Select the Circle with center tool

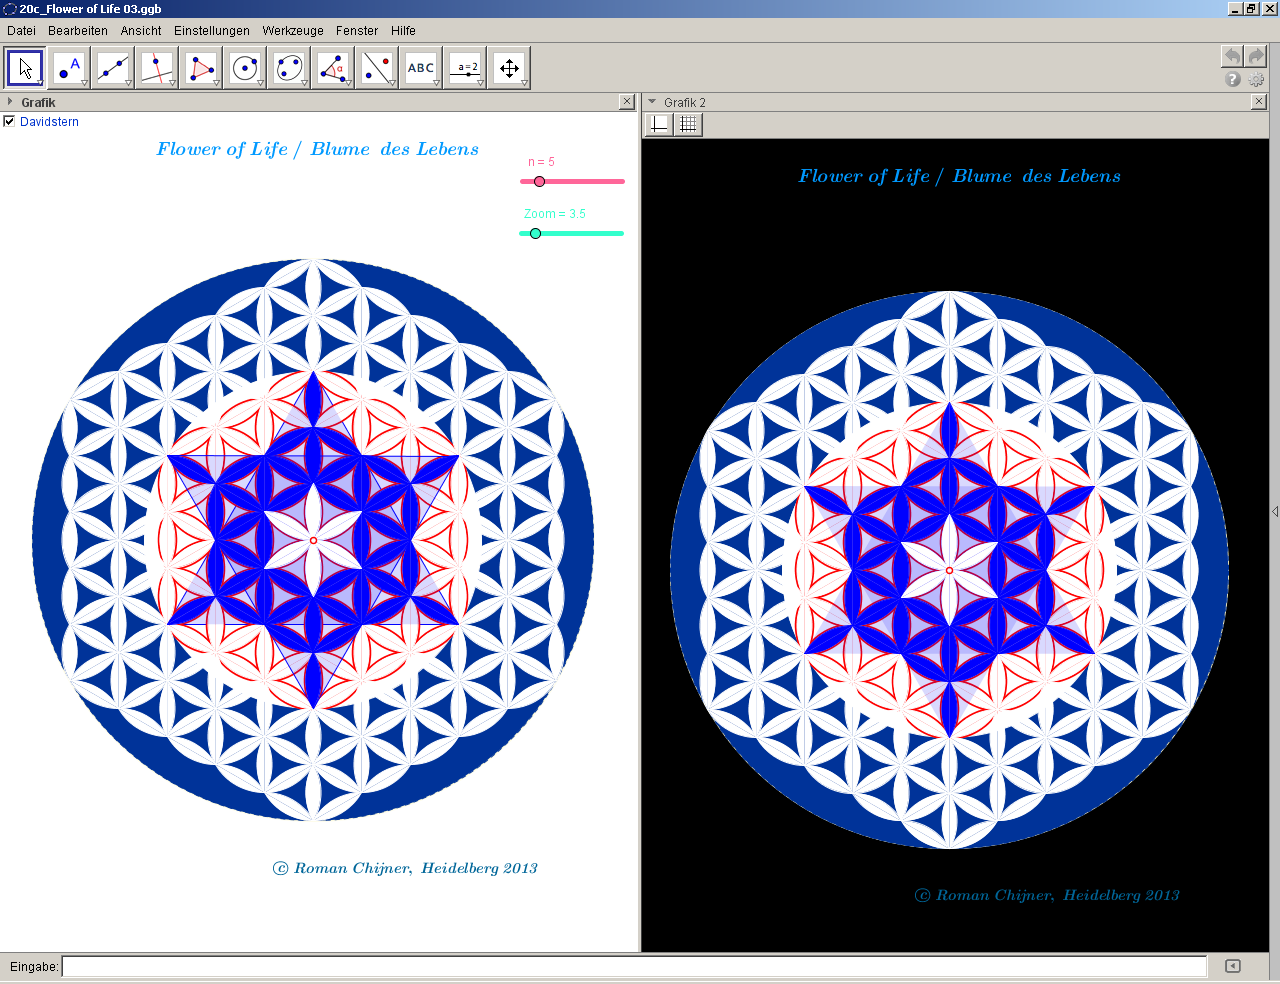click(245, 68)
